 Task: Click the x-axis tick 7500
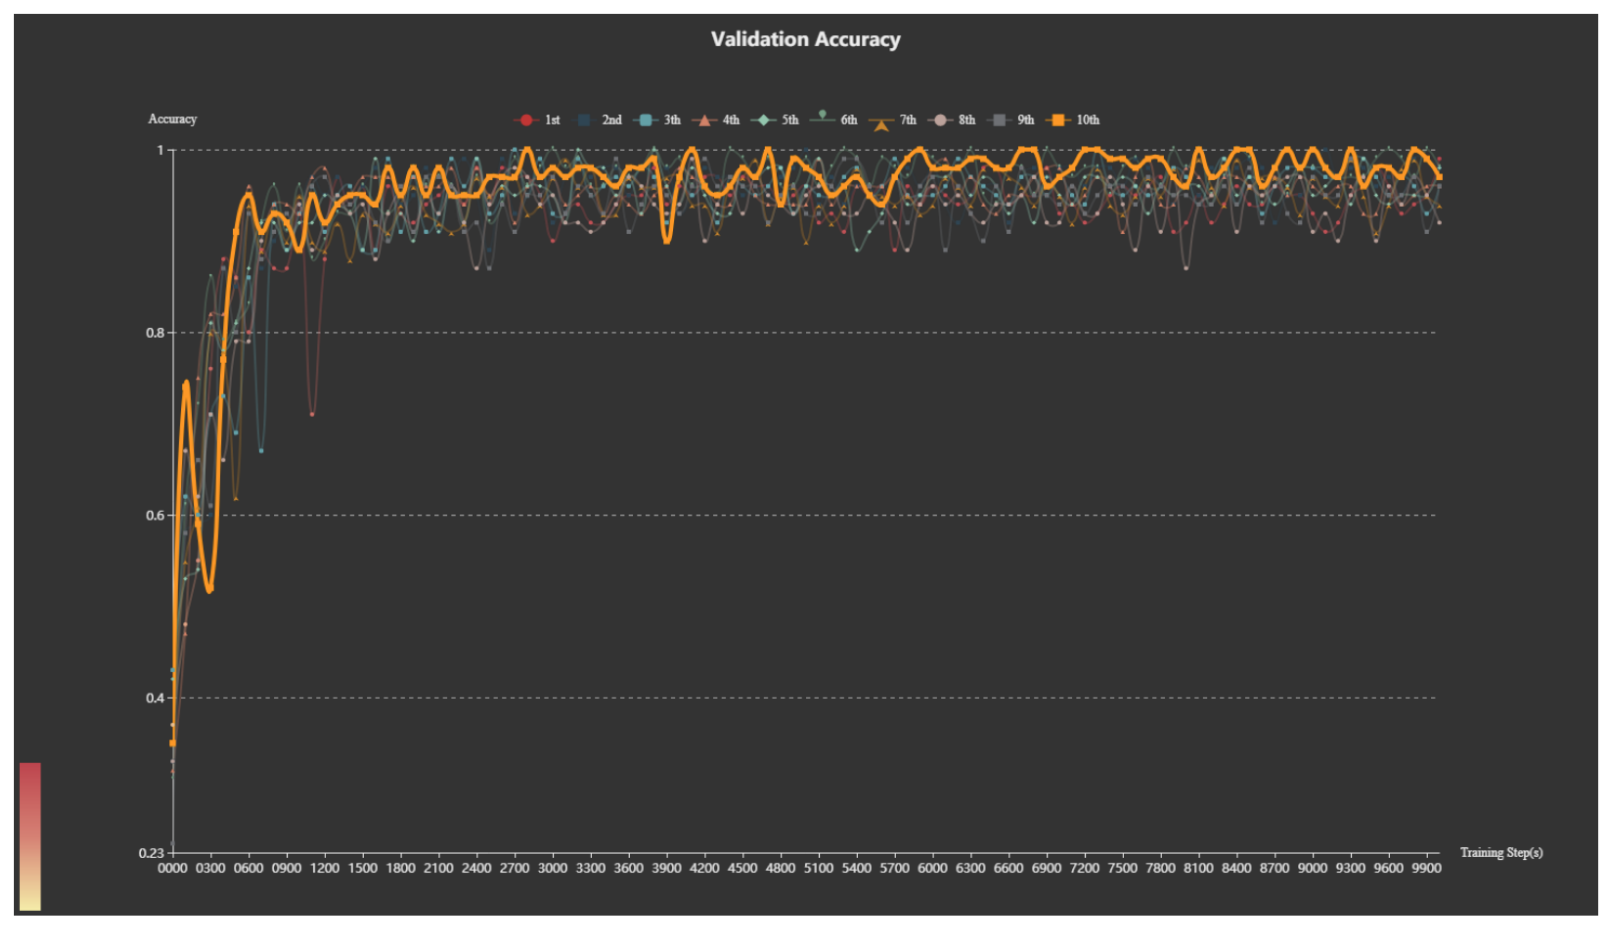tap(1122, 869)
